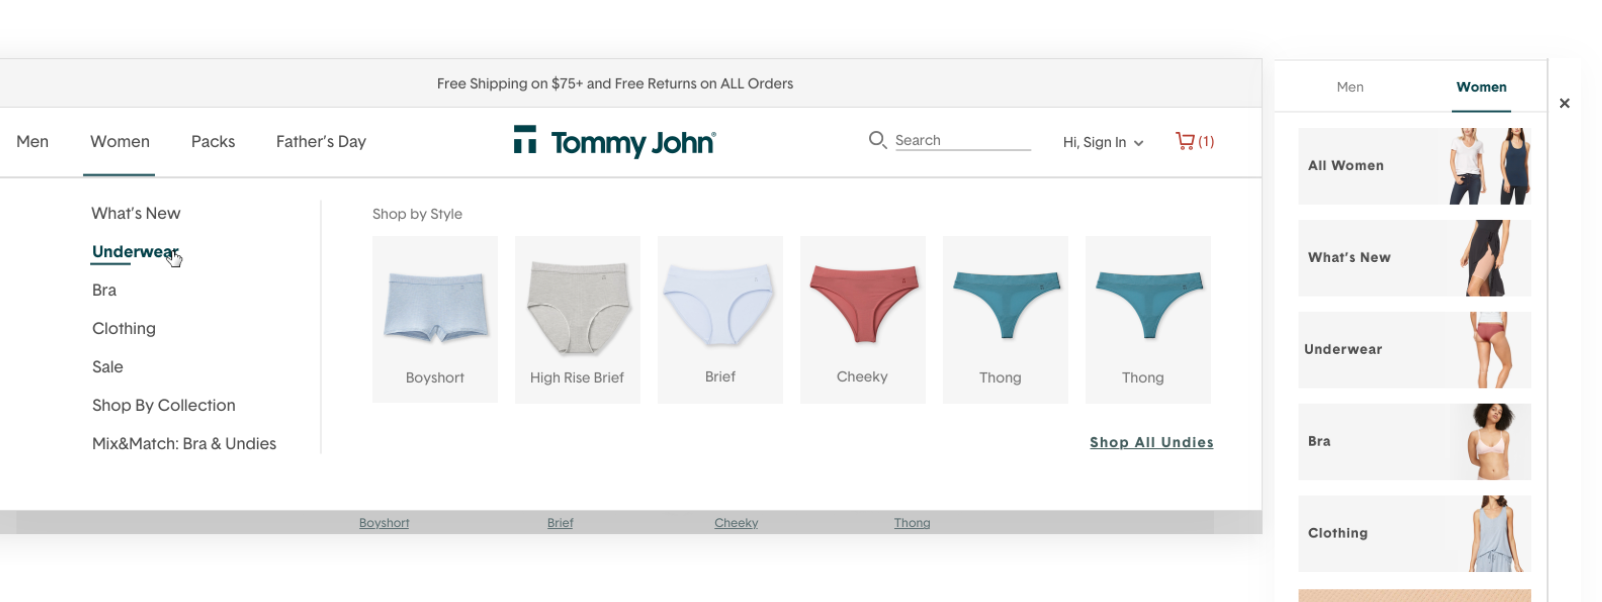Image resolution: width=1602 pixels, height=602 pixels.
Task: Open Mix&Match: Bra & Undies link
Action: coord(184,443)
